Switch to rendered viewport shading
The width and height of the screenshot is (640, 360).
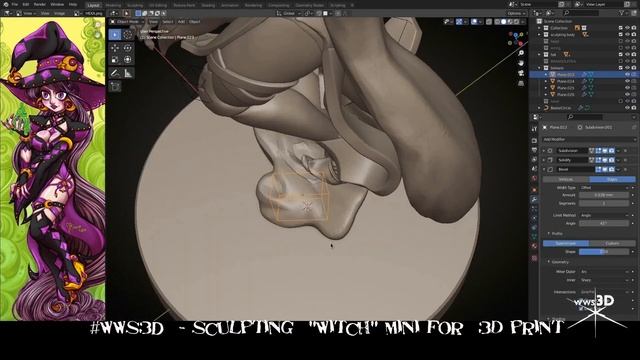point(516,22)
